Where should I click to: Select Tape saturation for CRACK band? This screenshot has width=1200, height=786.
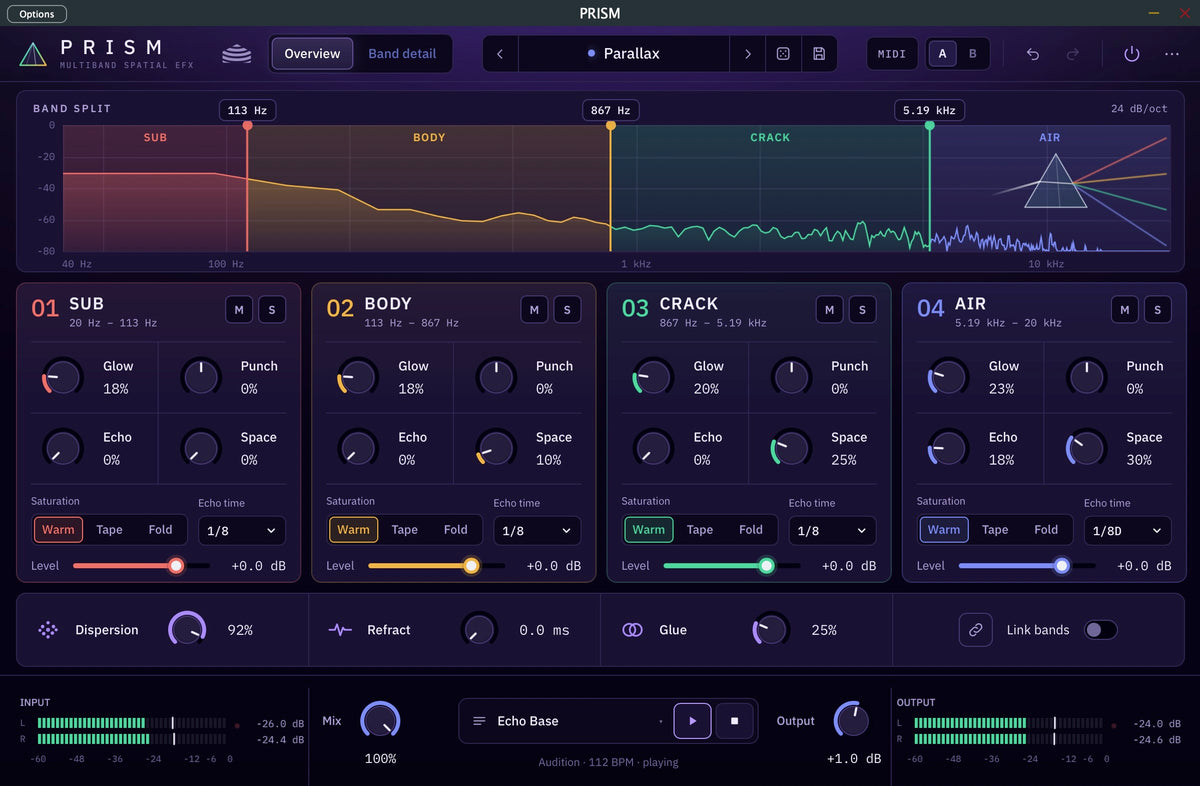(700, 530)
